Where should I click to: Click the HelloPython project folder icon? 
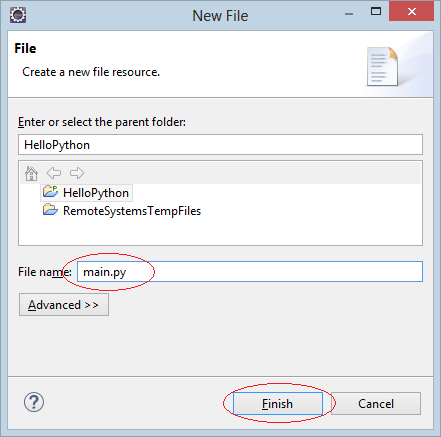[x=50, y=192]
